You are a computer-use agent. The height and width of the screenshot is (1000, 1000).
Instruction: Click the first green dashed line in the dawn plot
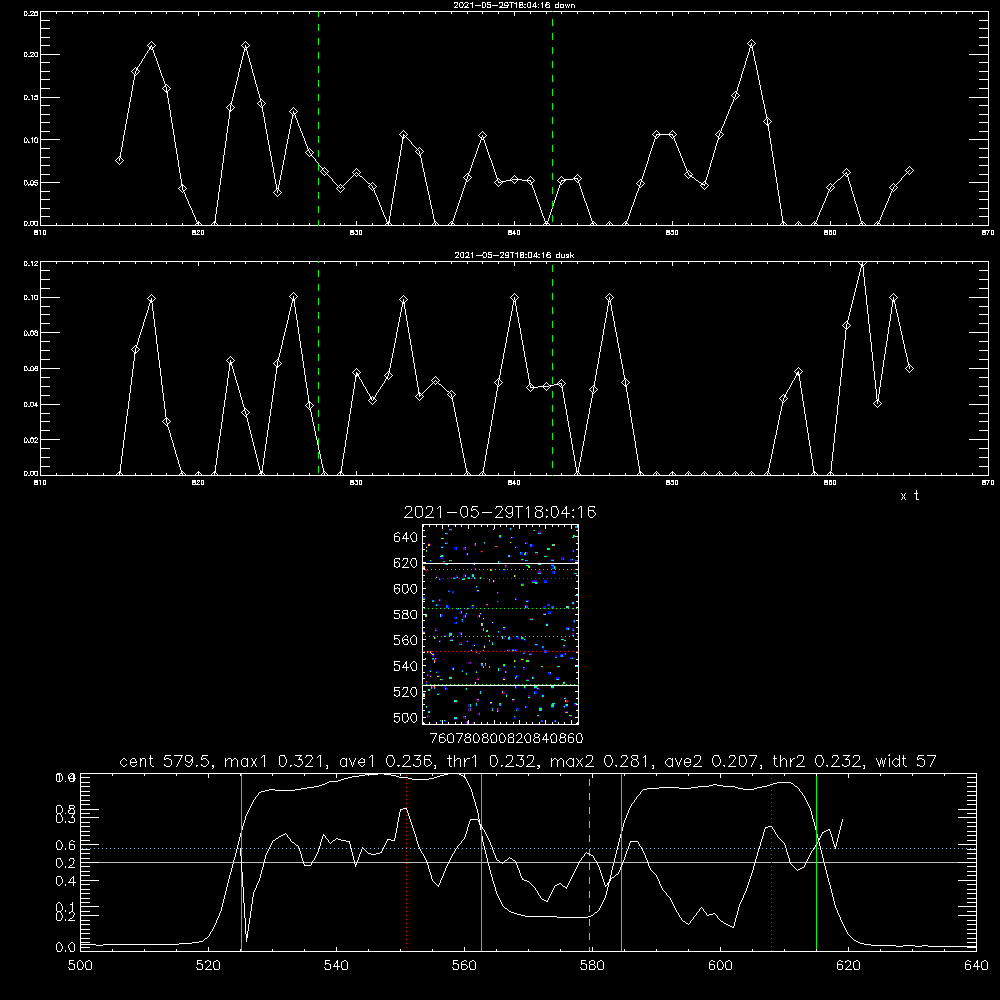click(319, 118)
